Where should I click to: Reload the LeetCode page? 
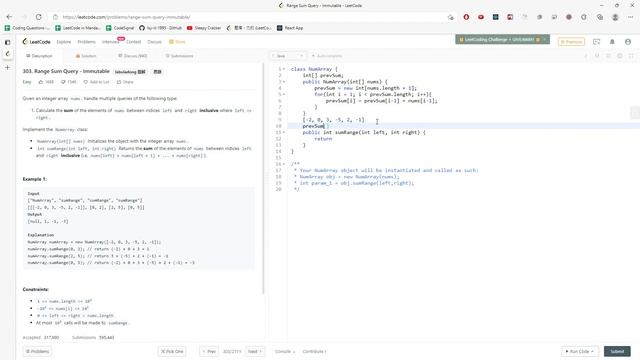(38, 17)
